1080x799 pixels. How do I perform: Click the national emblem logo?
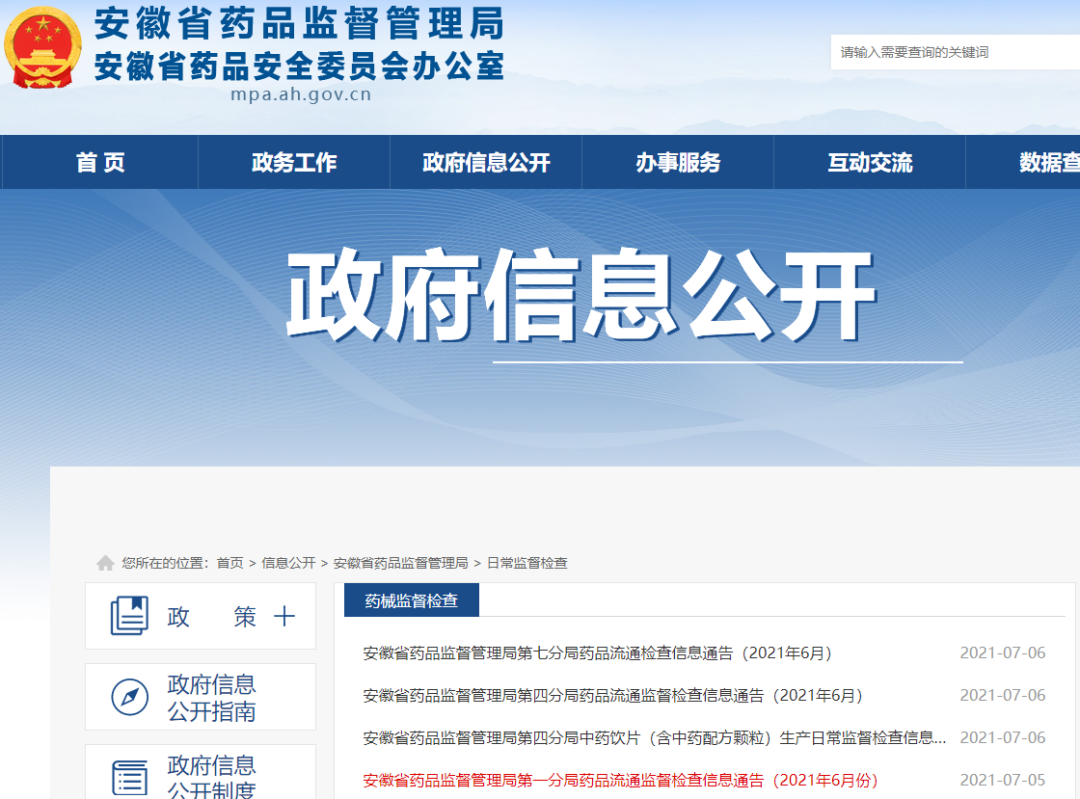43,47
